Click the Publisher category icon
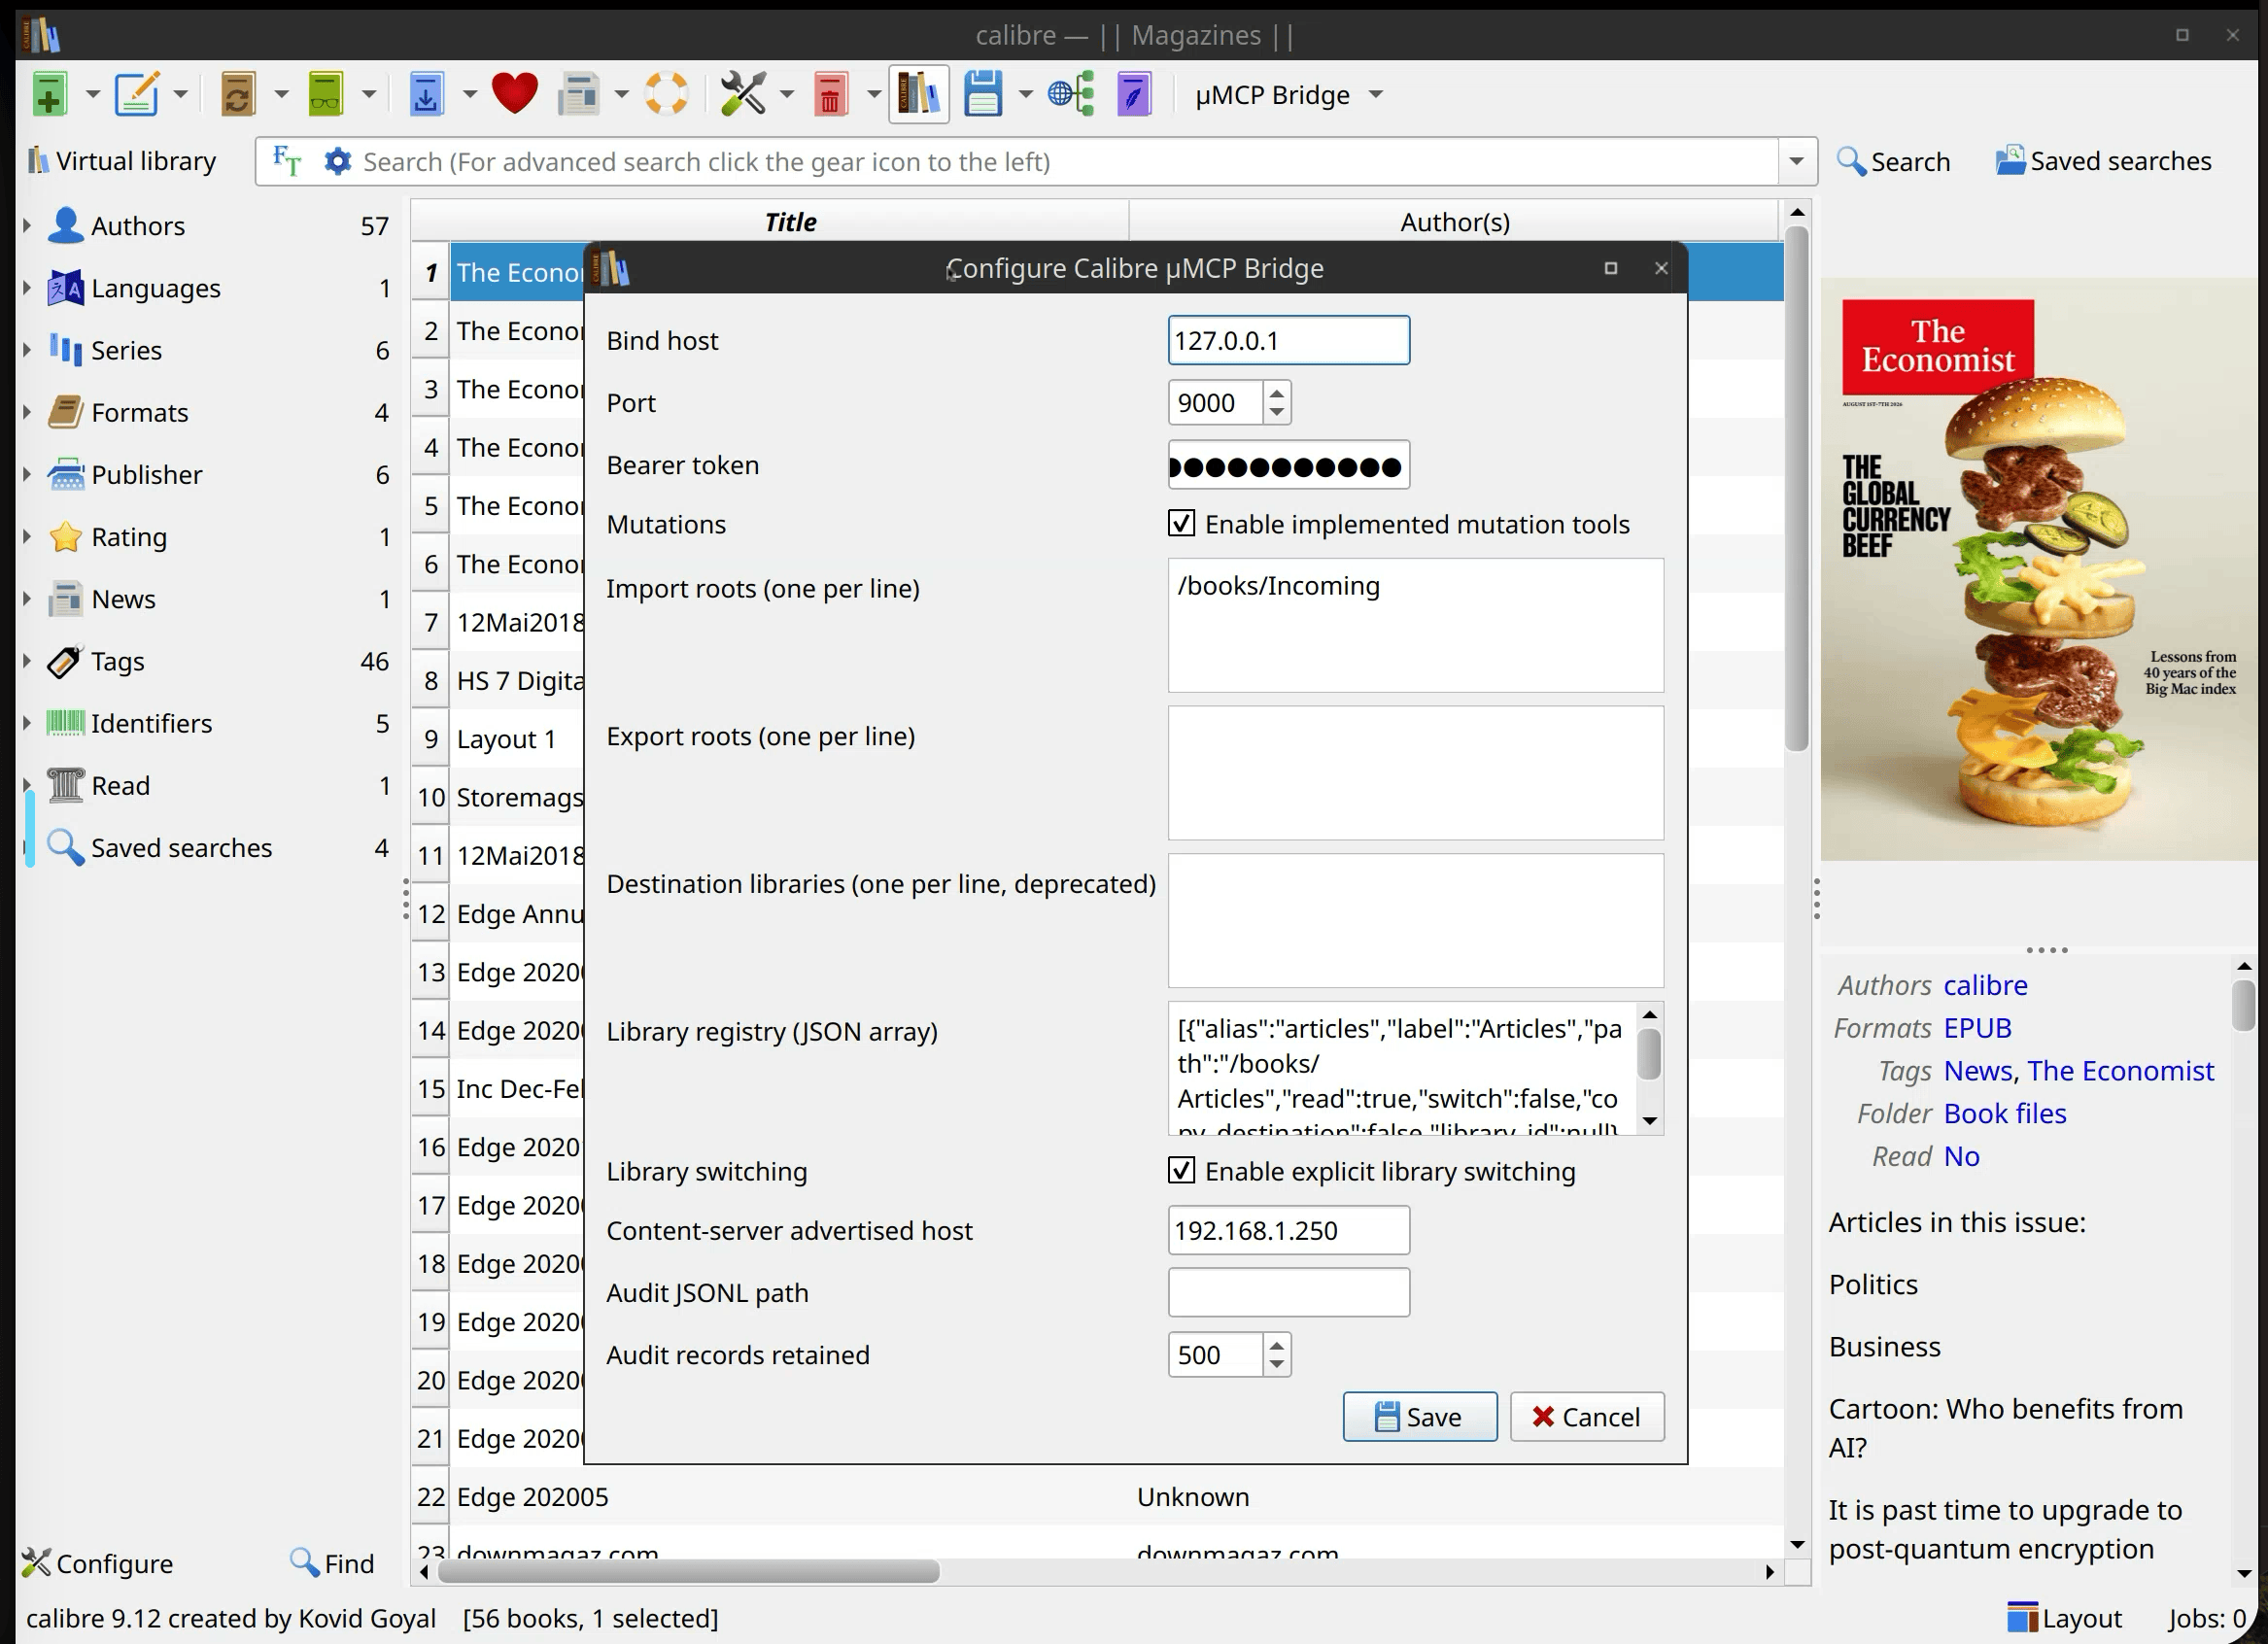The image size is (2268, 1644). click(x=66, y=475)
